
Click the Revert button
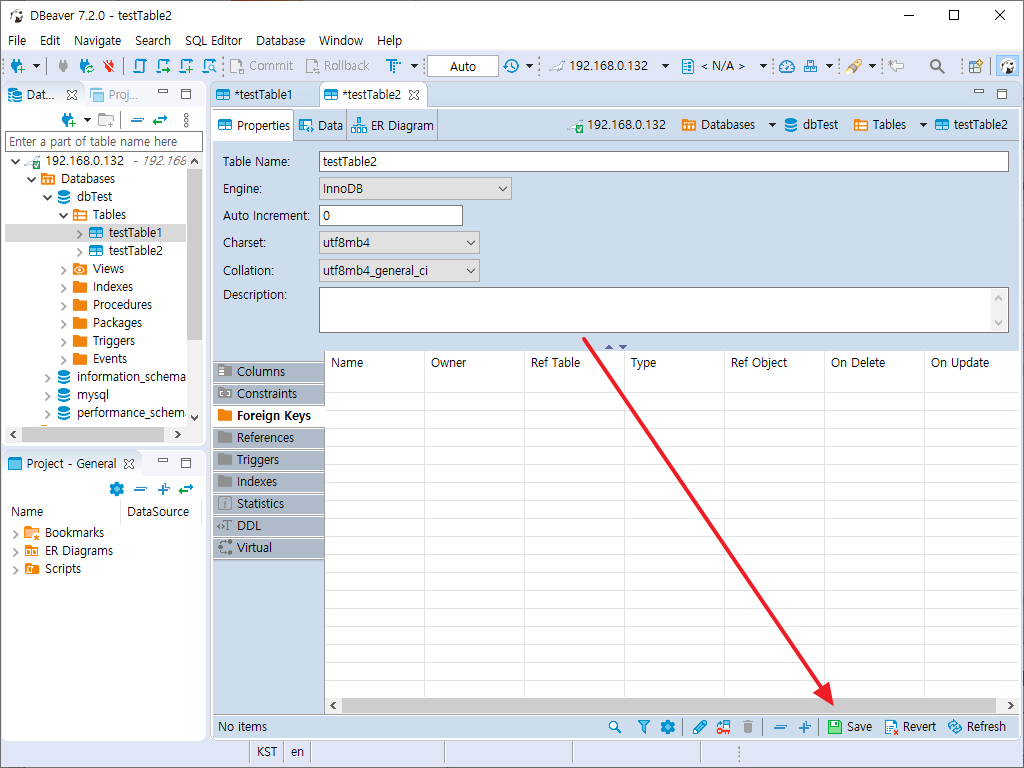click(910, 727)
